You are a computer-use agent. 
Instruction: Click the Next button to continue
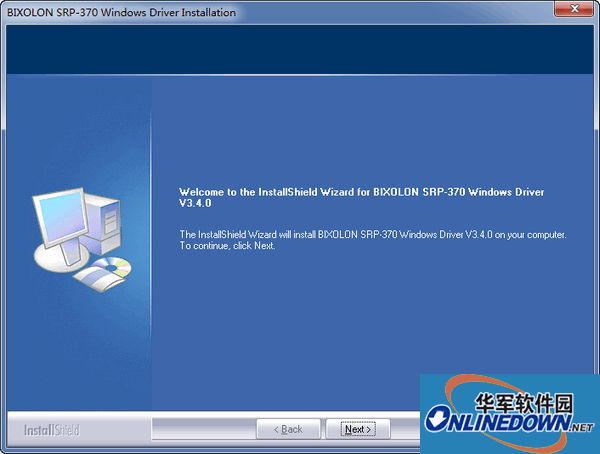(358, 429)
